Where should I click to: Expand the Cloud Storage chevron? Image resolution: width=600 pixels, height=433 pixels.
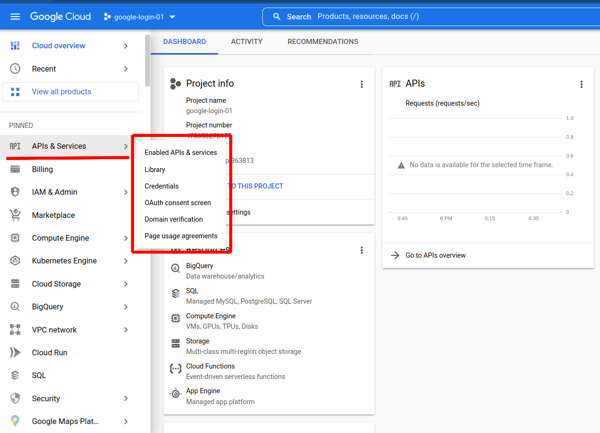click(x=126, y=284)
